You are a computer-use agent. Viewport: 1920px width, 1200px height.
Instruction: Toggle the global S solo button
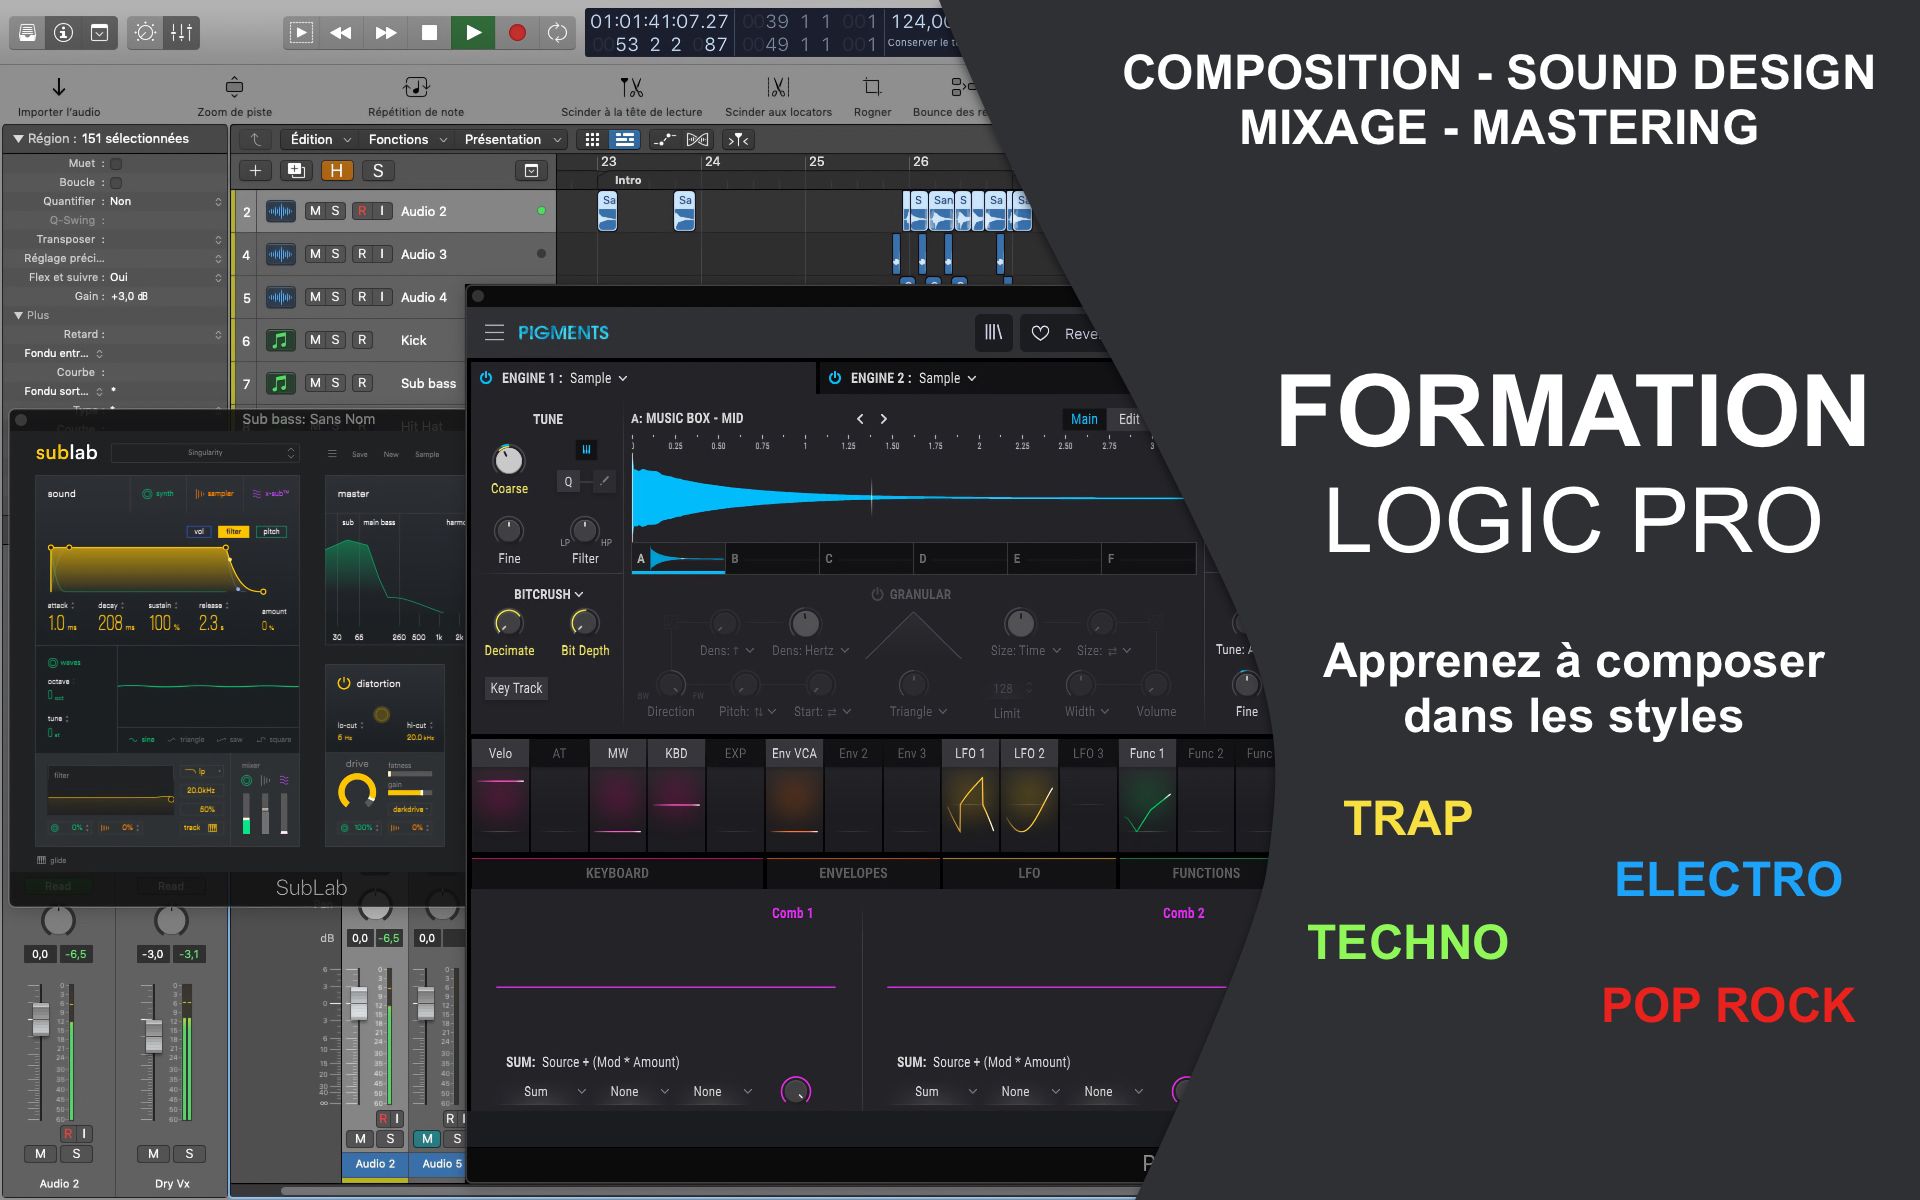click(x=377, y=171)
